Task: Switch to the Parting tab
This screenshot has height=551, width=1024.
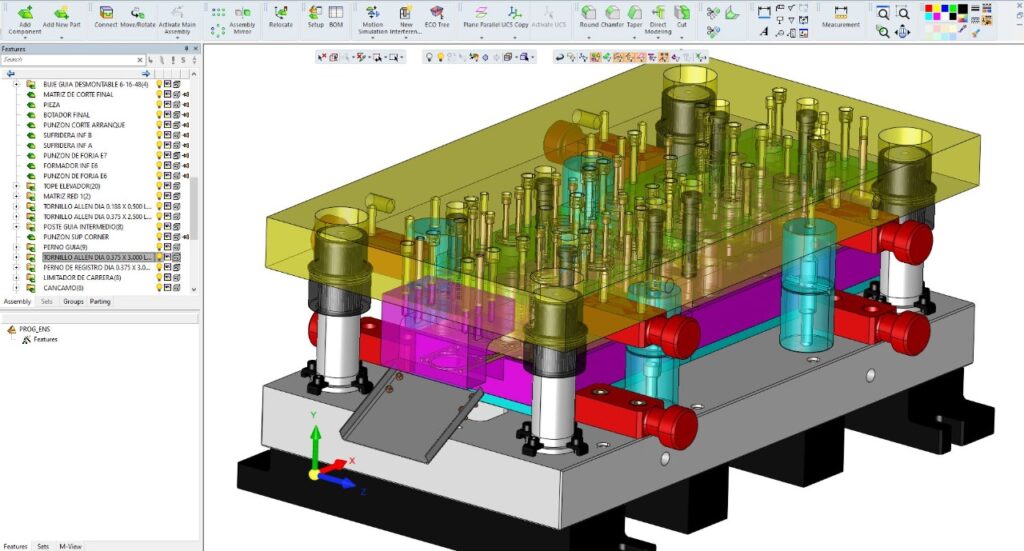Action: 100,302
